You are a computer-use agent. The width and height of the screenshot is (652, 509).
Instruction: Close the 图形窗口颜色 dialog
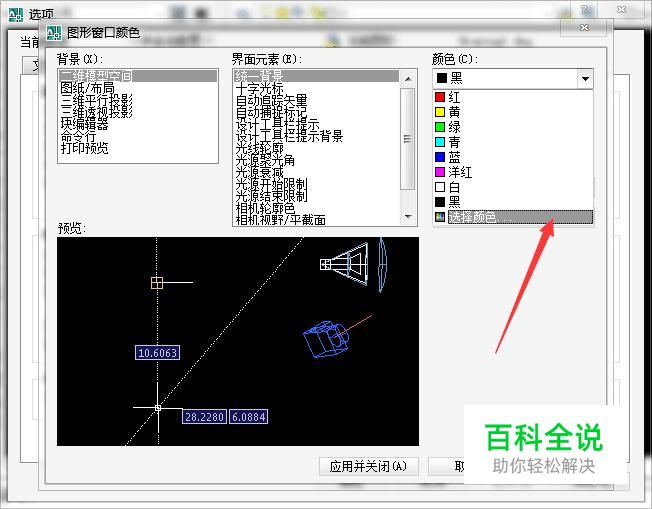pyautogui.click(x=584, y=27)
